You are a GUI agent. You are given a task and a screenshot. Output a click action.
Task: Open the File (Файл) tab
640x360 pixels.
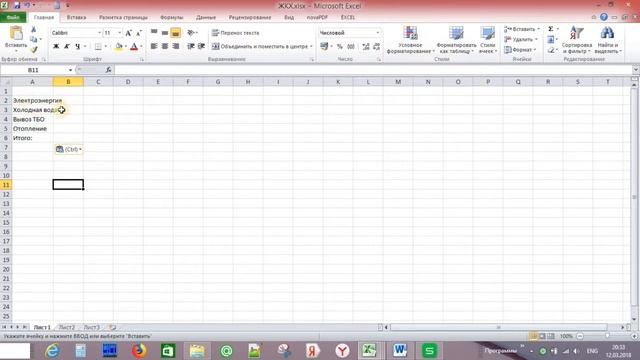pos(13,18)
